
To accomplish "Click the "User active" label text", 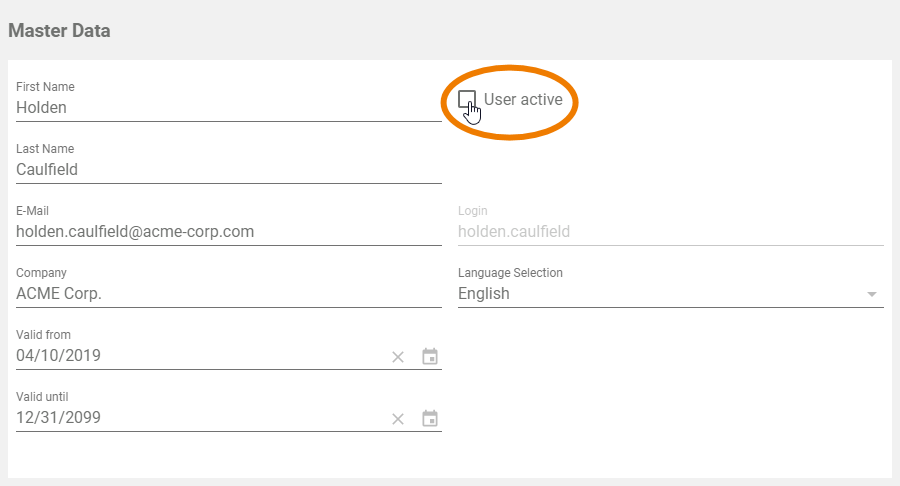I will tap(523, 100).
